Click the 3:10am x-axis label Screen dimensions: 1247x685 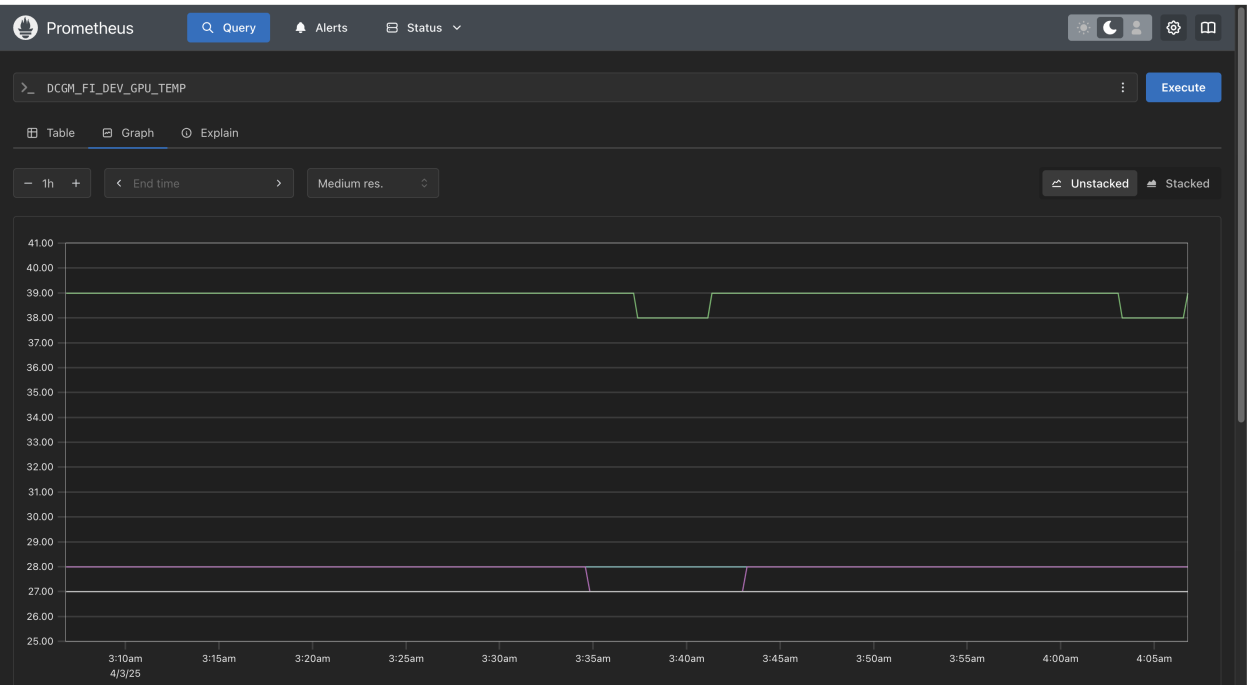125,658
